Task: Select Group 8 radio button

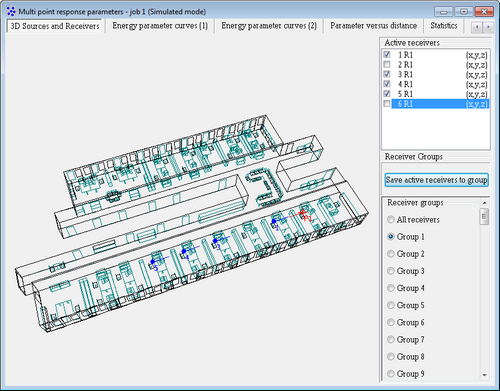Action: (391, 357)
